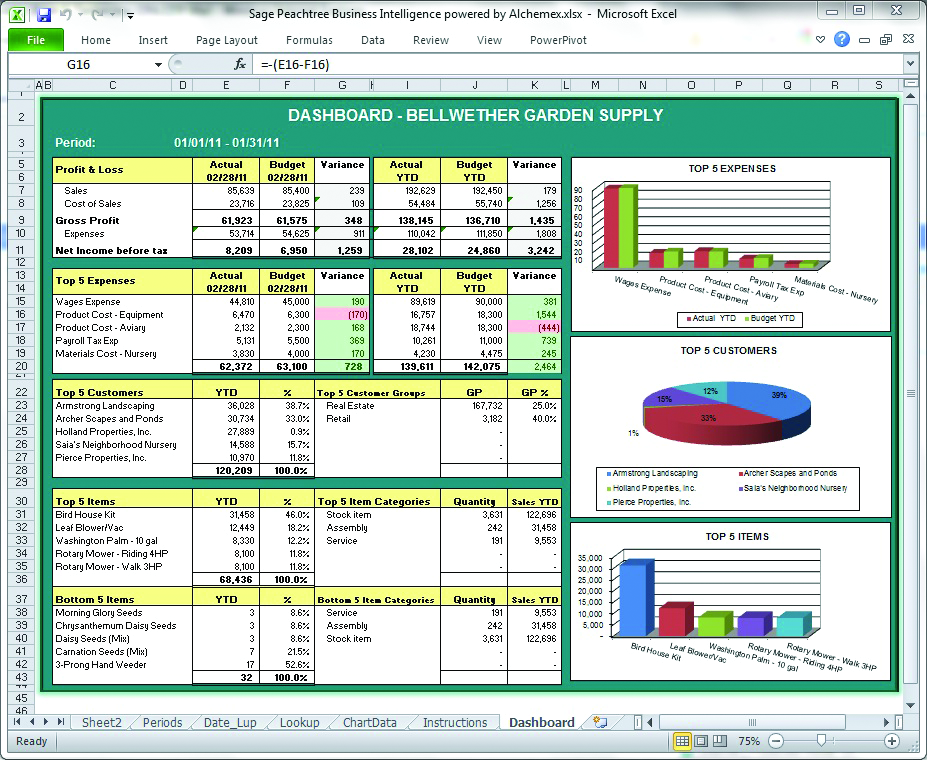Open Excel Help question mark icon
The height and width of the screenshot is (760, 927).
(842, 40)
